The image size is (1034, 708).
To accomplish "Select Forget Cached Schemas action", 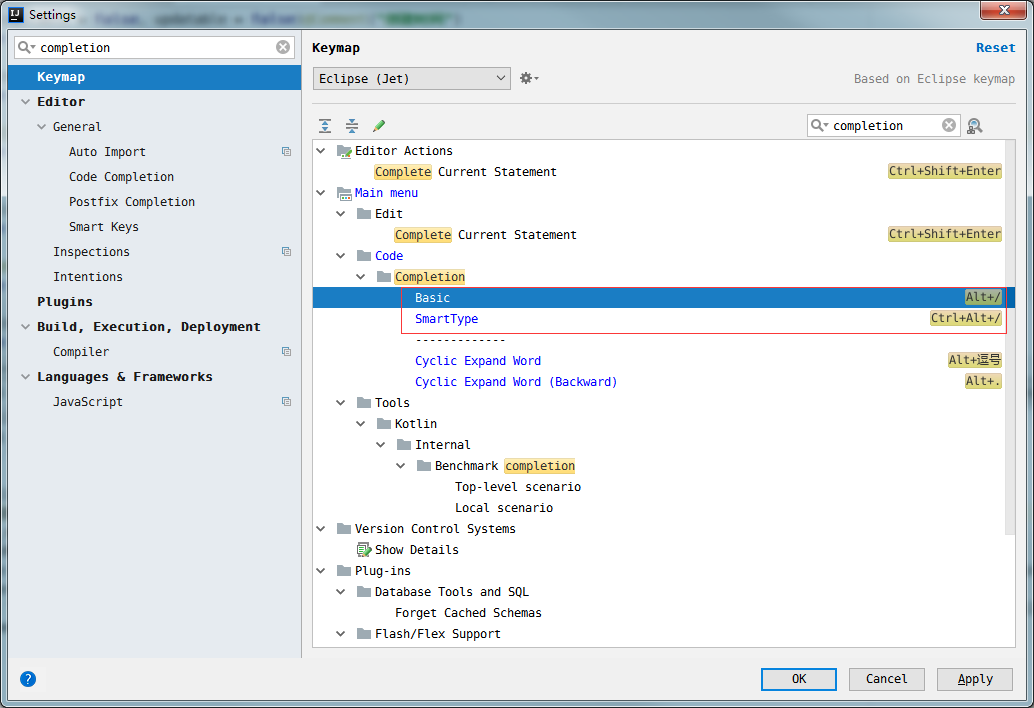I will (x=468, y=613).
